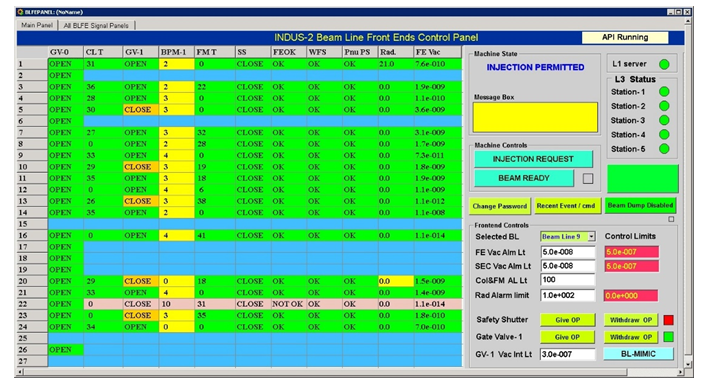Image resolution: width=716 pixels, height=391 pixels.
Task: Open the Selected BL dropdown
Action: coord(591,237)
